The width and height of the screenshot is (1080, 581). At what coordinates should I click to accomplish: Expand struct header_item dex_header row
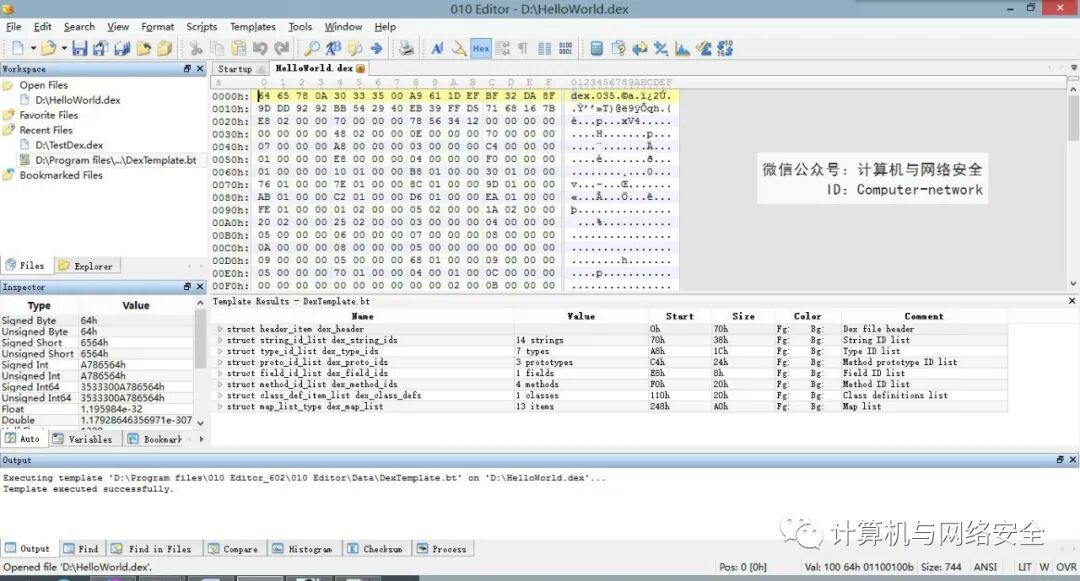pyautogui.click(x=220, y=329)
